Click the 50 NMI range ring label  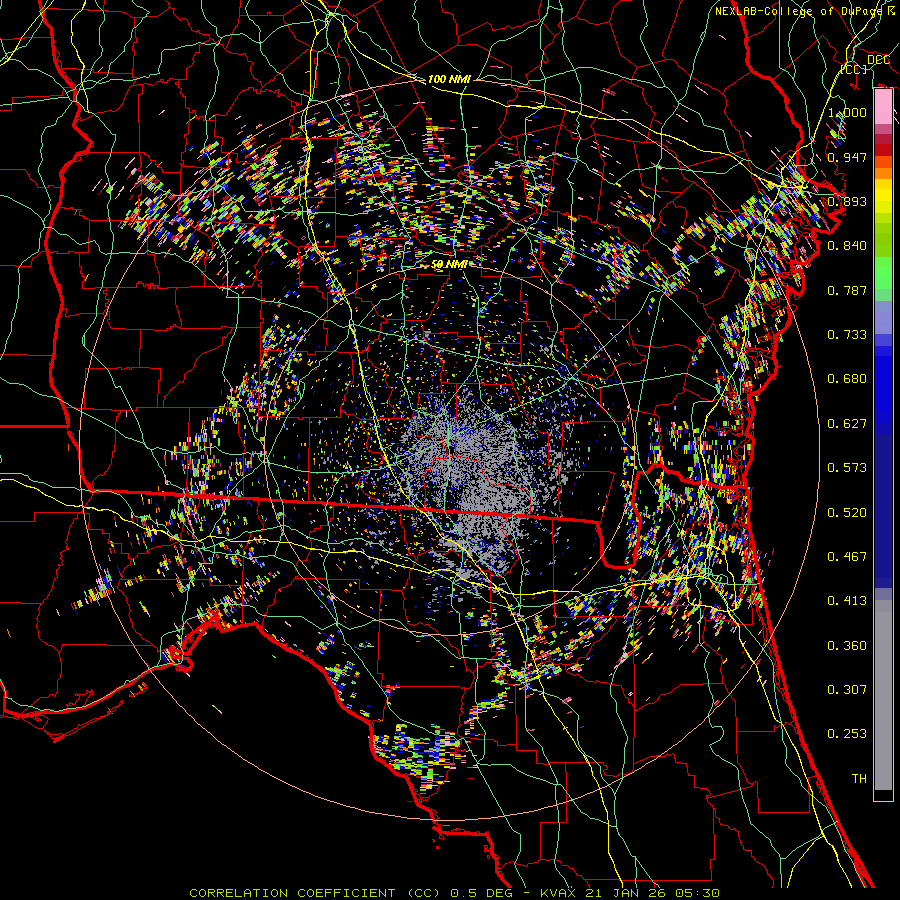(x=449, y=264)
